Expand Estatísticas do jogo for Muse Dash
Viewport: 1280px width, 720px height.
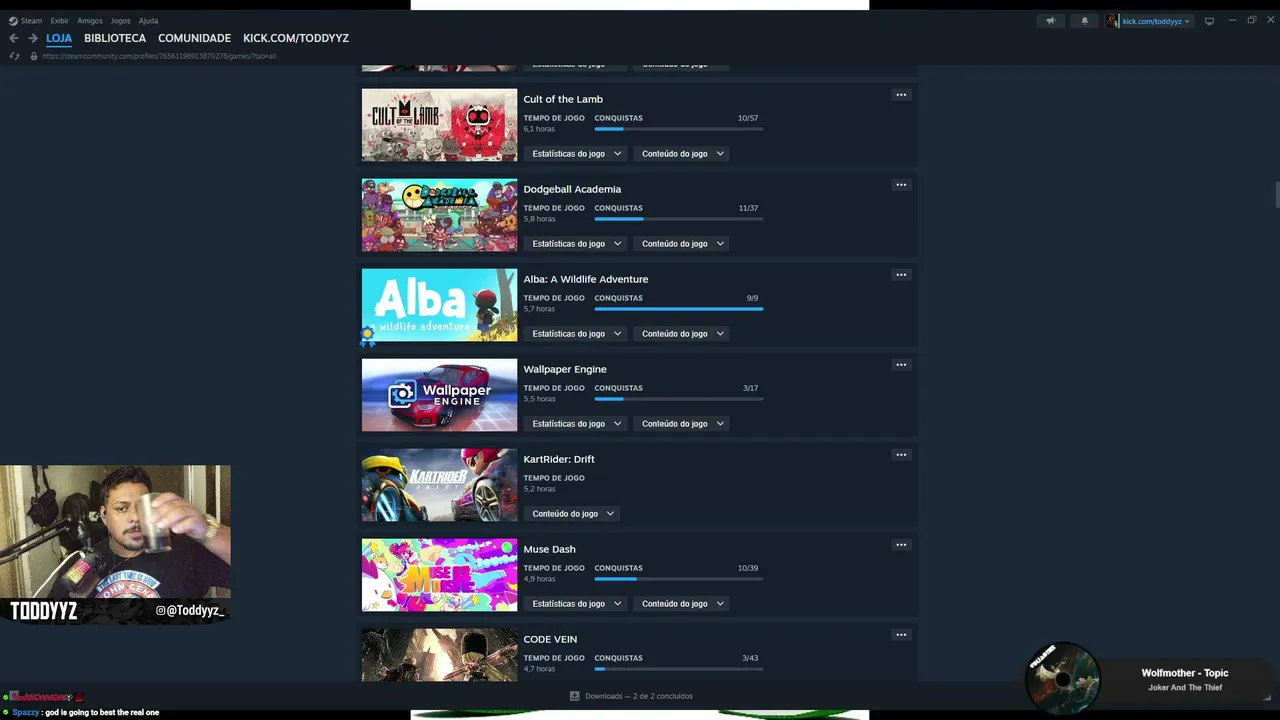(x=577, y=604)
